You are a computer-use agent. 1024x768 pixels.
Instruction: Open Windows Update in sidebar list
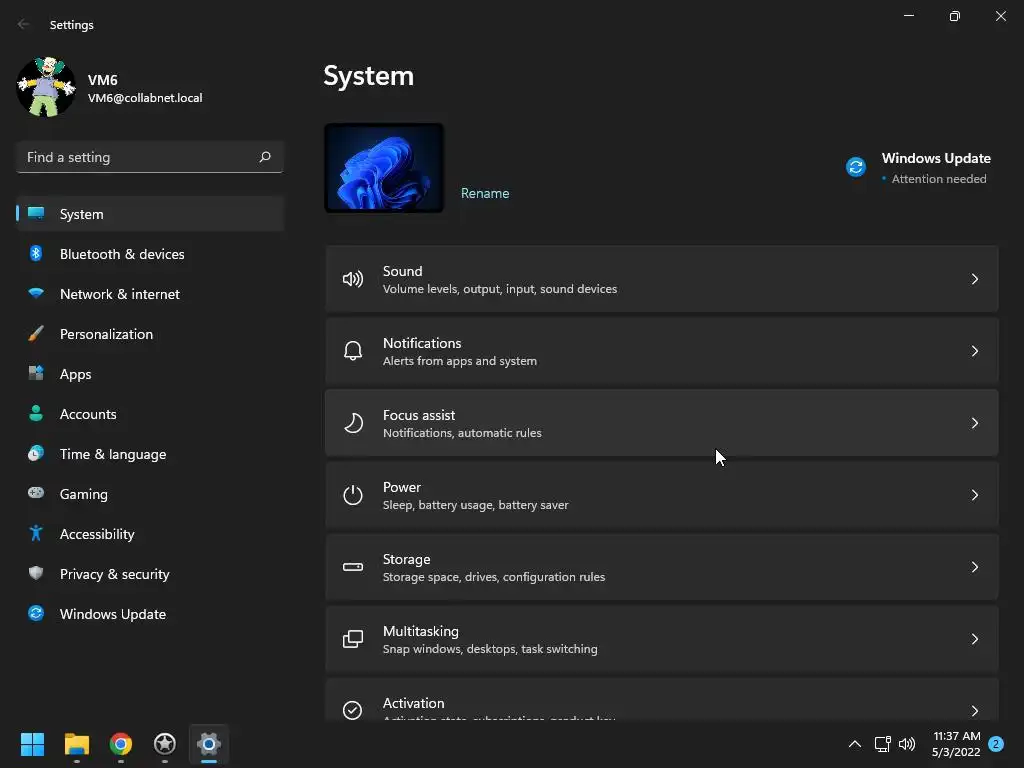(150, 613)
